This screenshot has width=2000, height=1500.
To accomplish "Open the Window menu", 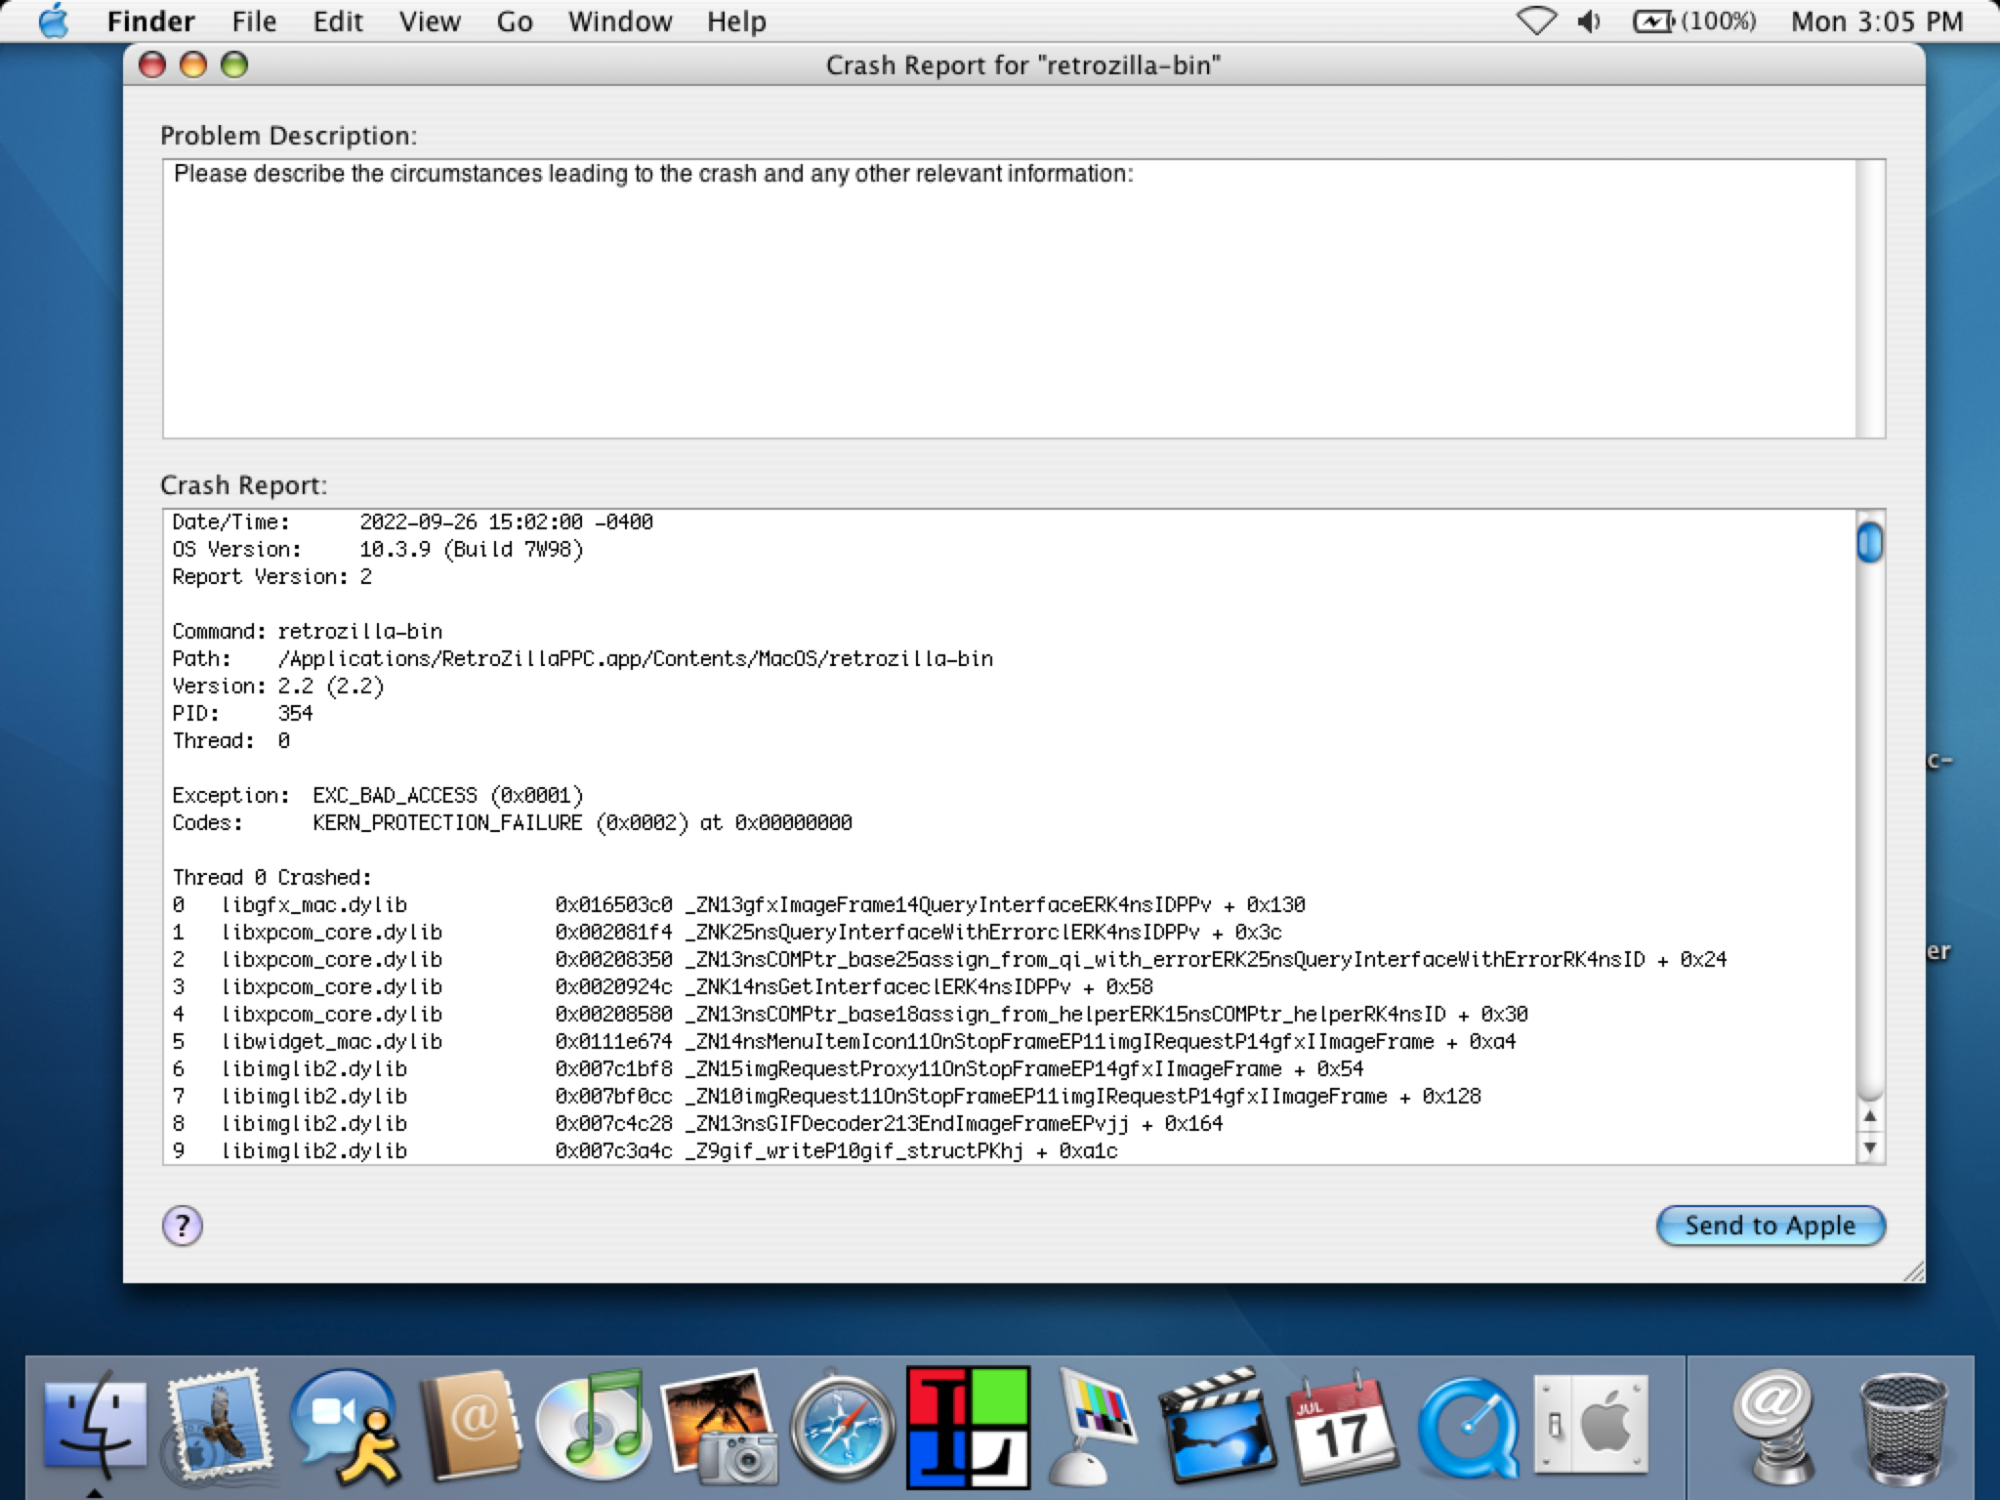I will 620,21.
